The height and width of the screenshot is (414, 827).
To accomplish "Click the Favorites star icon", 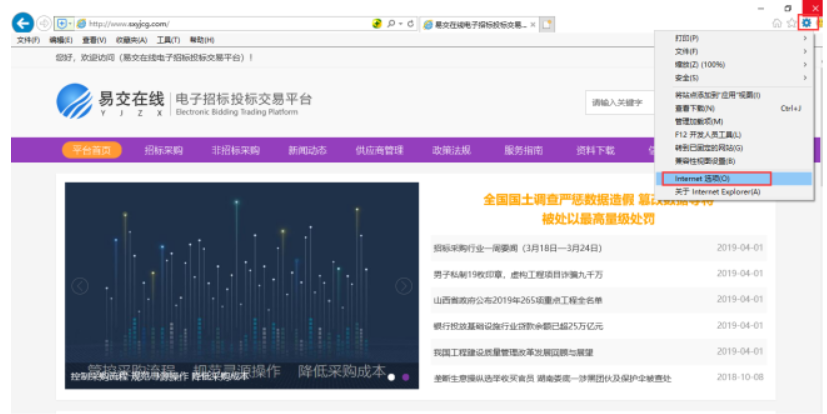I will tap(791, 23).
